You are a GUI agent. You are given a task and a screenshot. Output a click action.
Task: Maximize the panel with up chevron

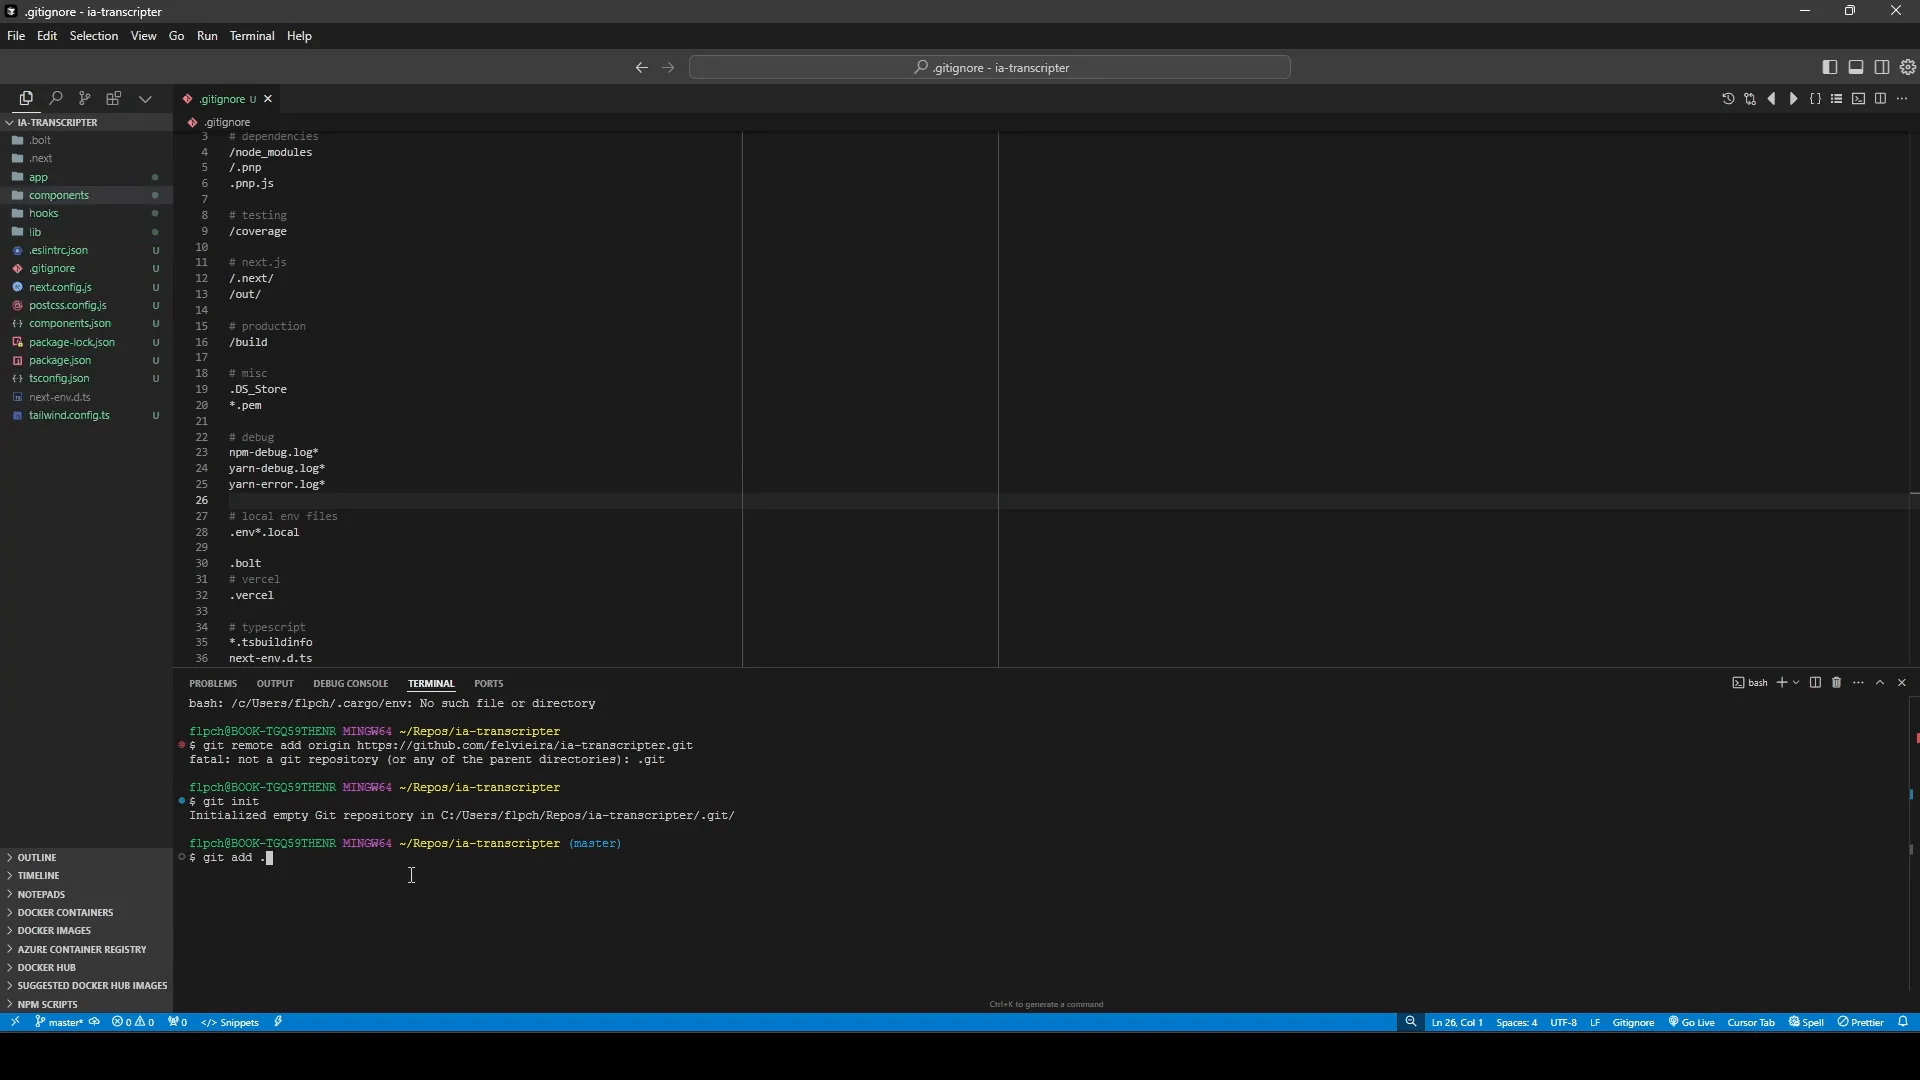pos(1880,683)
